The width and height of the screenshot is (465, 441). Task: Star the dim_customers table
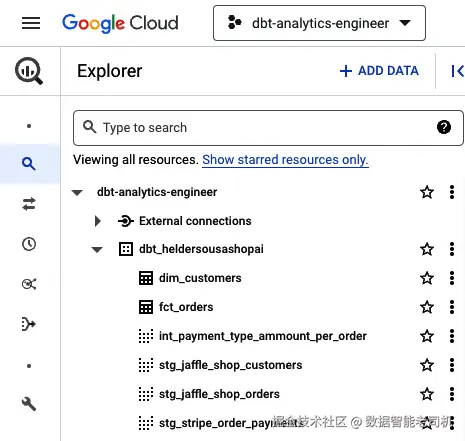[427, 278]
